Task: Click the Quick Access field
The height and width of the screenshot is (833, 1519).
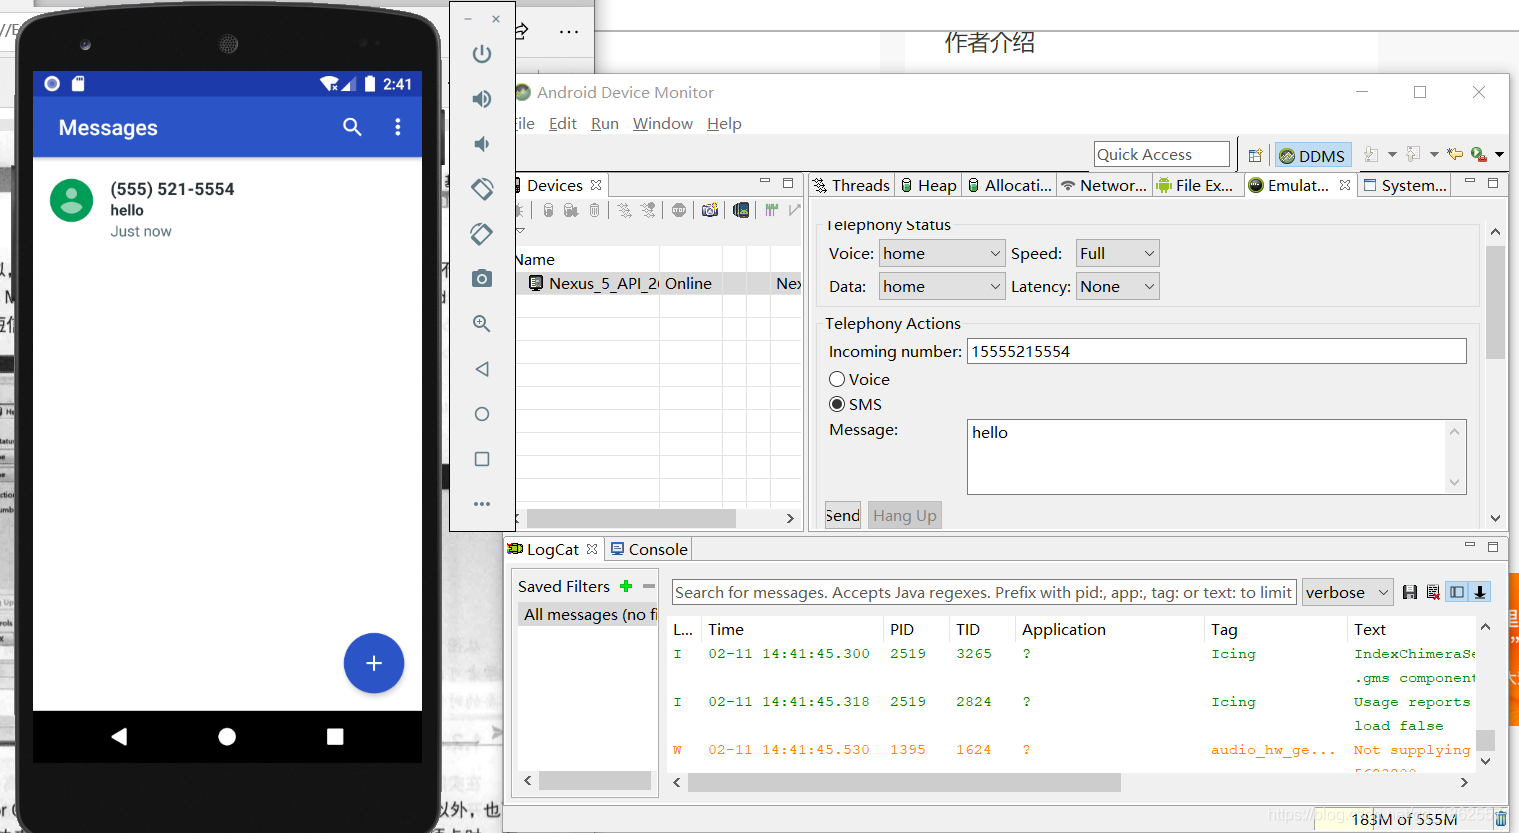Action: click(x=1162, y=154)
